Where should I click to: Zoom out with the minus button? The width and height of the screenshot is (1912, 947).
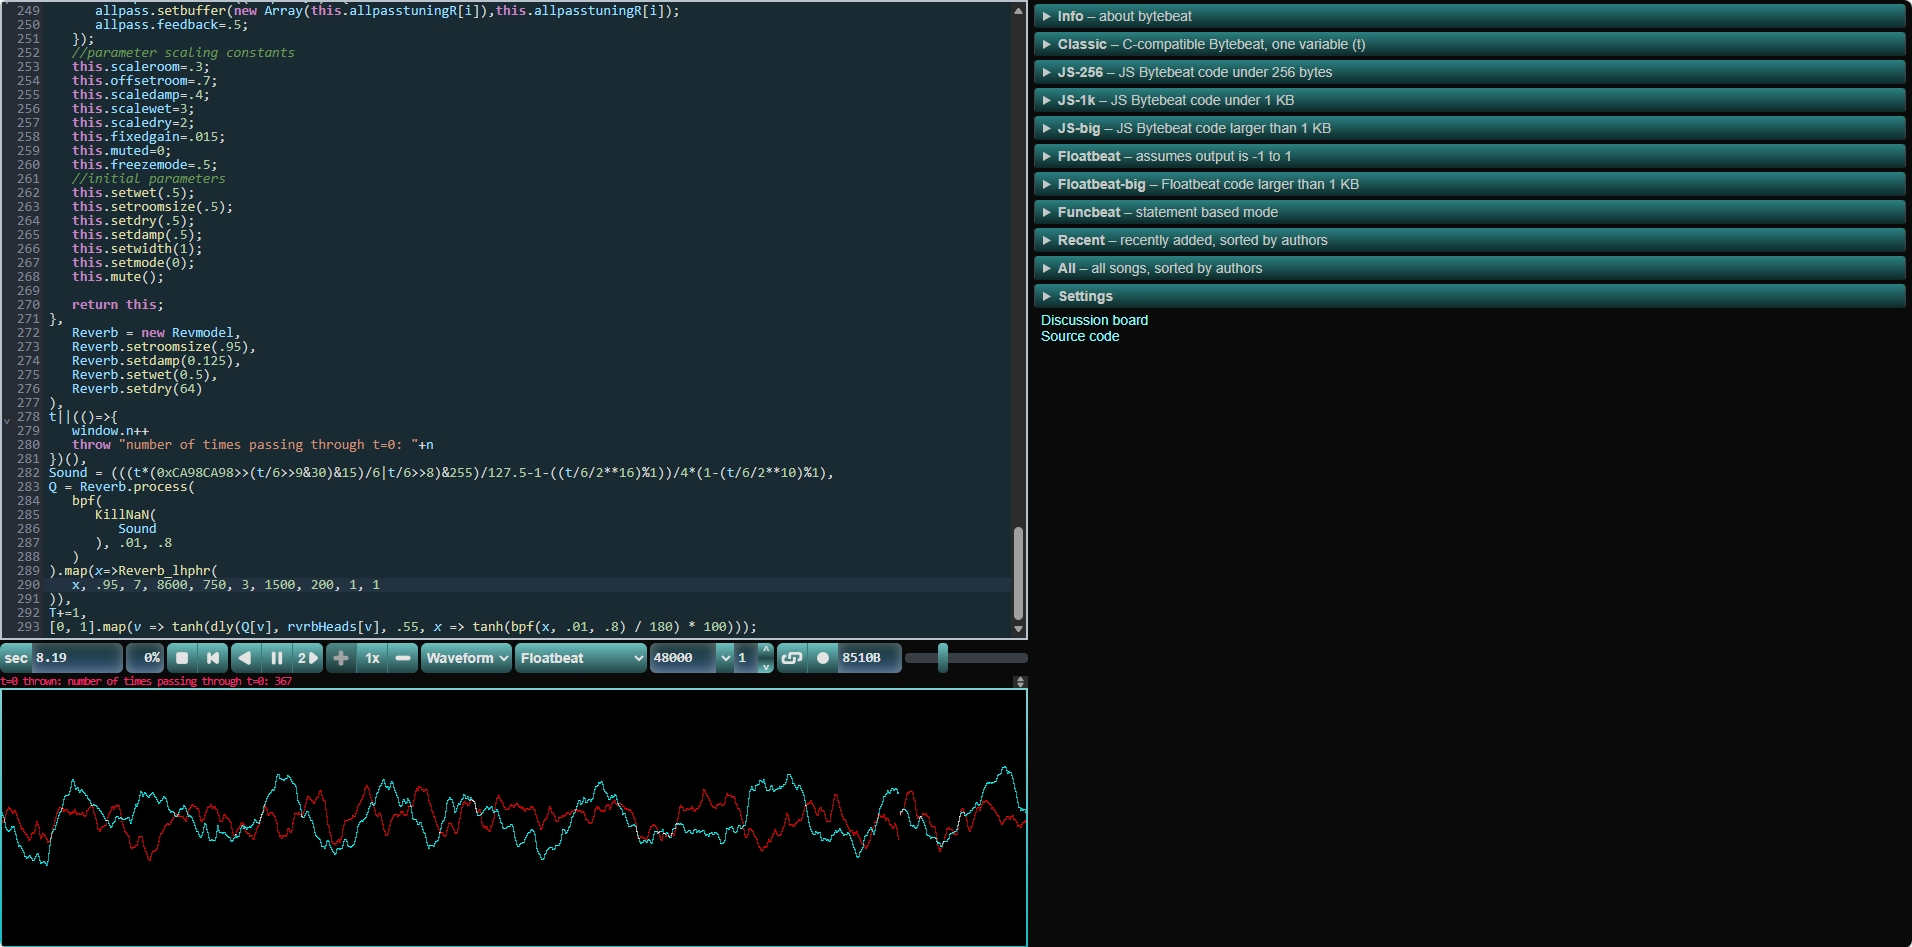402,658
